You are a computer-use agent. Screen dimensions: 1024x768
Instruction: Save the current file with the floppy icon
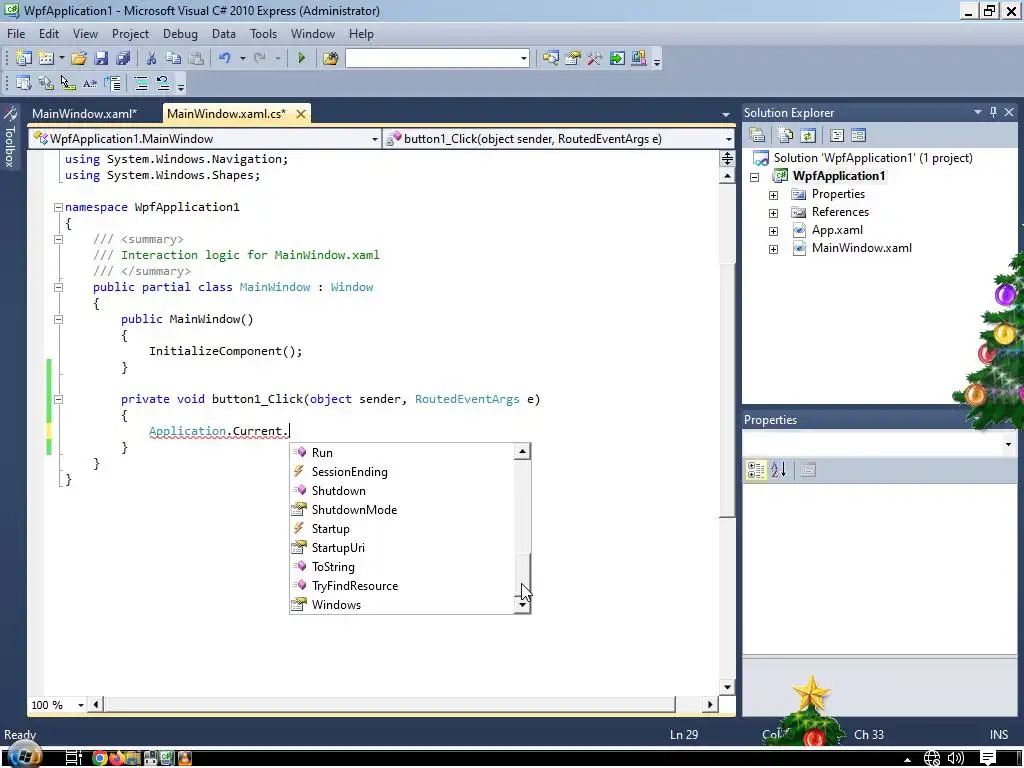tap(101, 58)
